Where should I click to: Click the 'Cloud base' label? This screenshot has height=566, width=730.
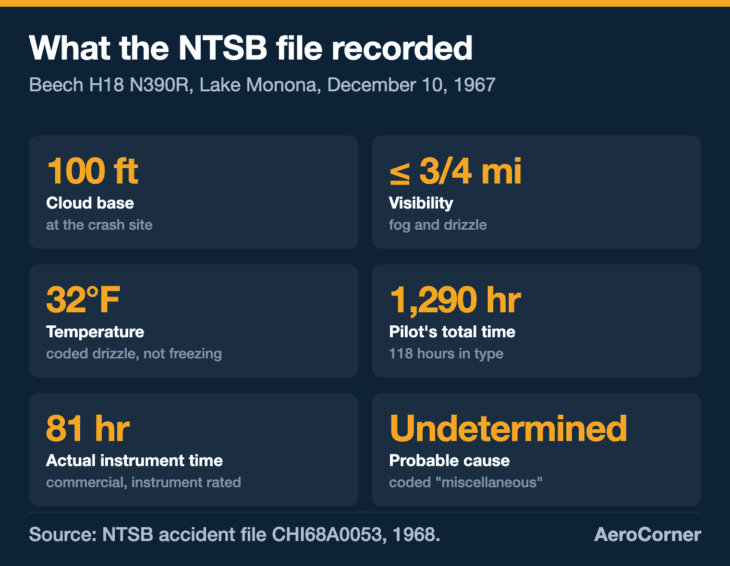coord(90,203)
